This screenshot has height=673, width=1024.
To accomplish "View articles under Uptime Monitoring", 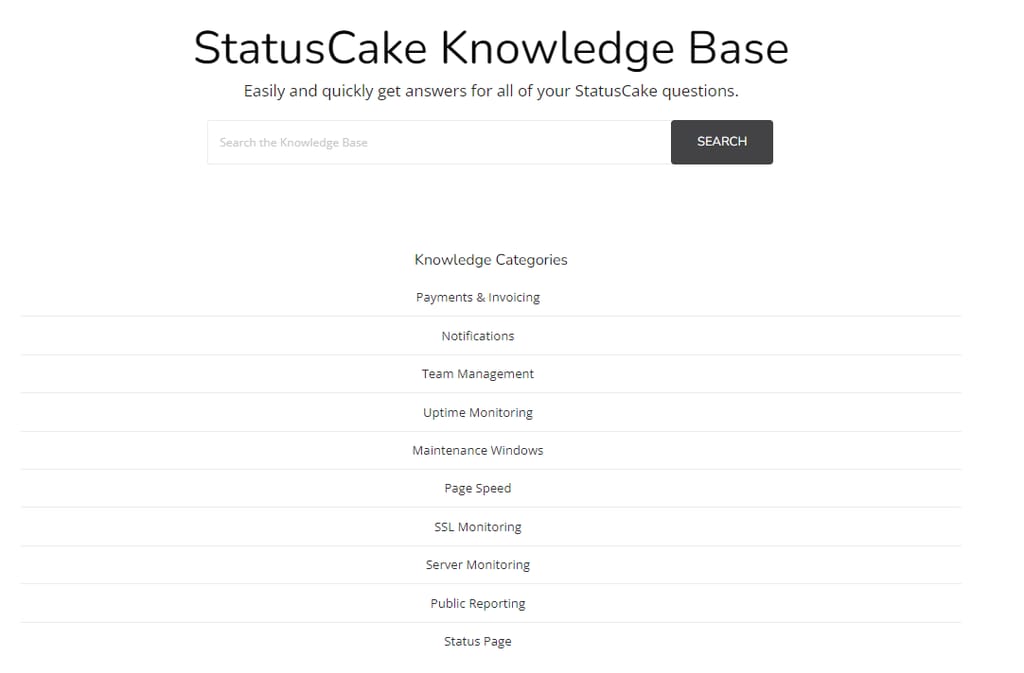I will click(478, 413).
